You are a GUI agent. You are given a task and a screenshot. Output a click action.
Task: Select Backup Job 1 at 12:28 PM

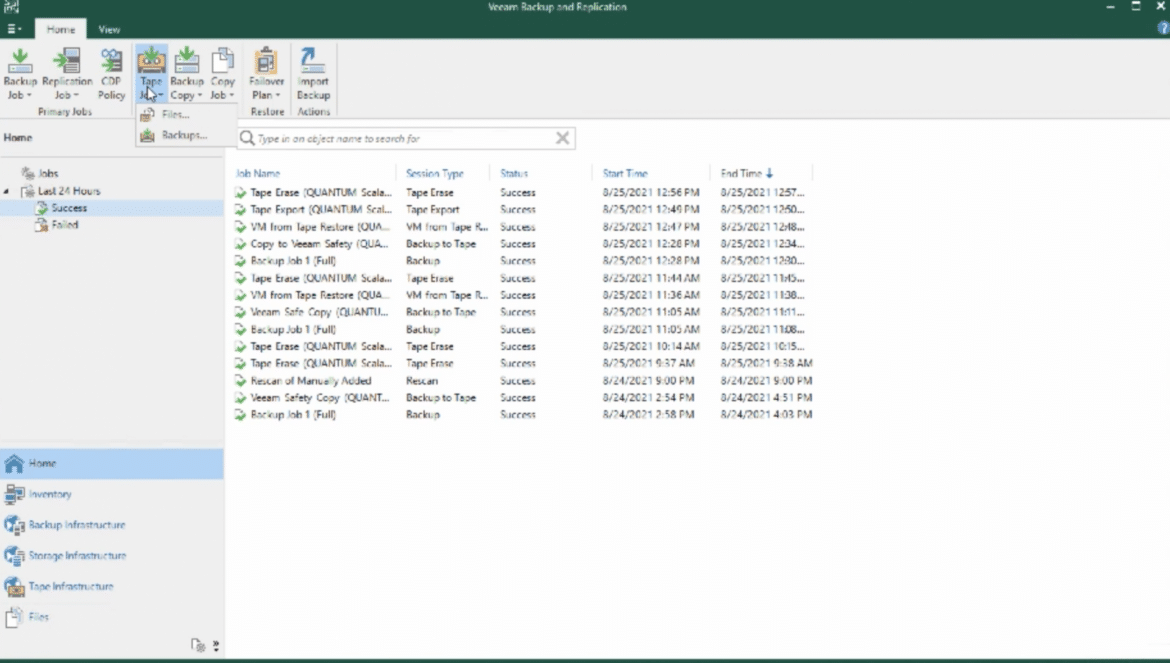pyautogui.click(x=523, y=261)
